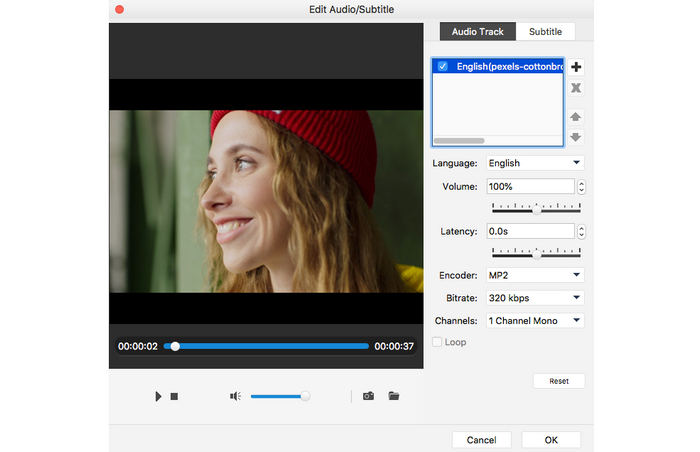
Task: Click the Latency stepper arrows
Action: point(581,231)
